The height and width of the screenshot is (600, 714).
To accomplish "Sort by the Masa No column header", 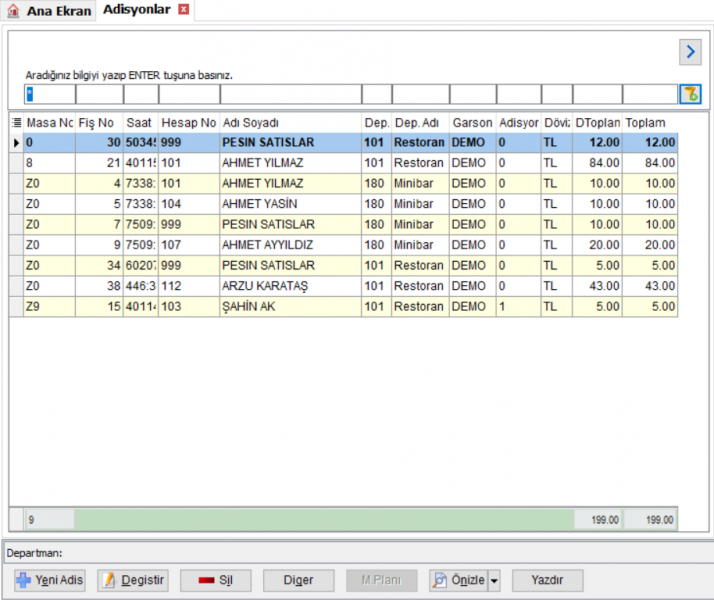I will (x=49, y=122).
